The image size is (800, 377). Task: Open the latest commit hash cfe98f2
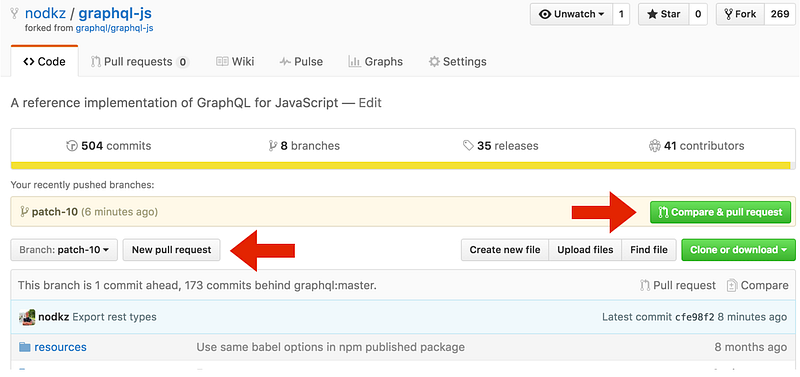pyautogui.click(x=694, y=317)
